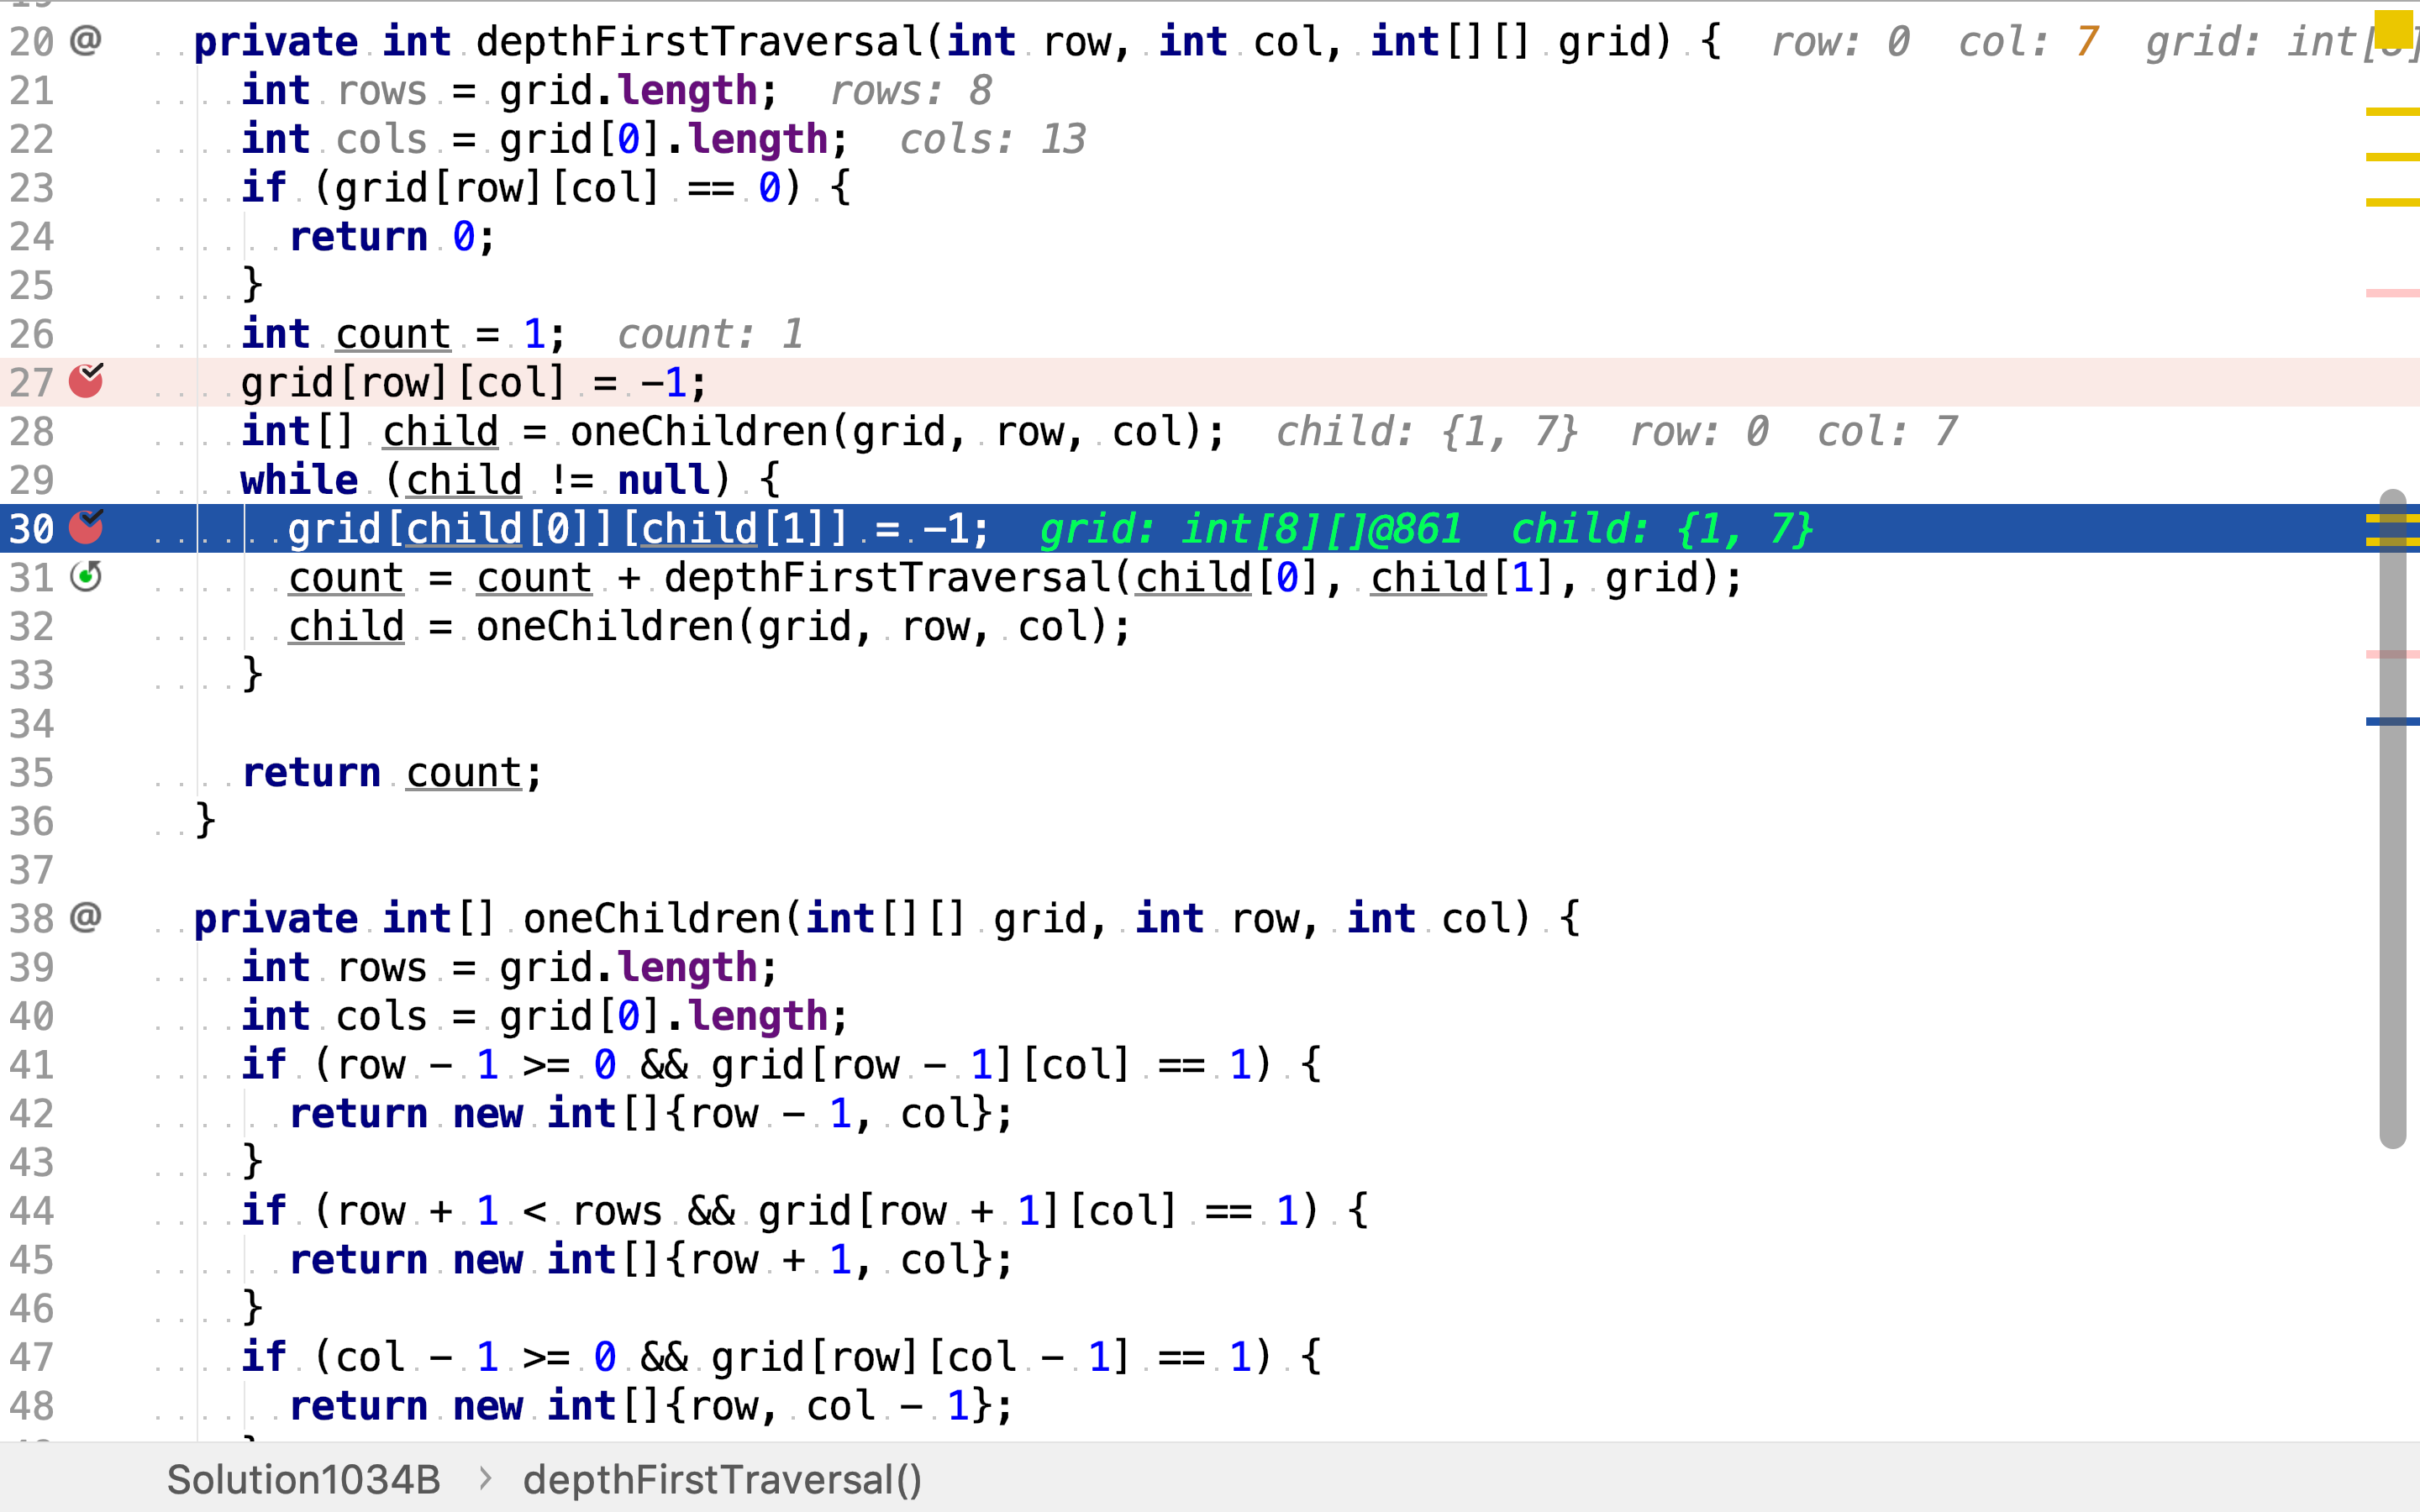Click the inline debug hint 'child: {1, 7}' on line 28
Screen dimensions: 2420x1512
click(1426, 432)
